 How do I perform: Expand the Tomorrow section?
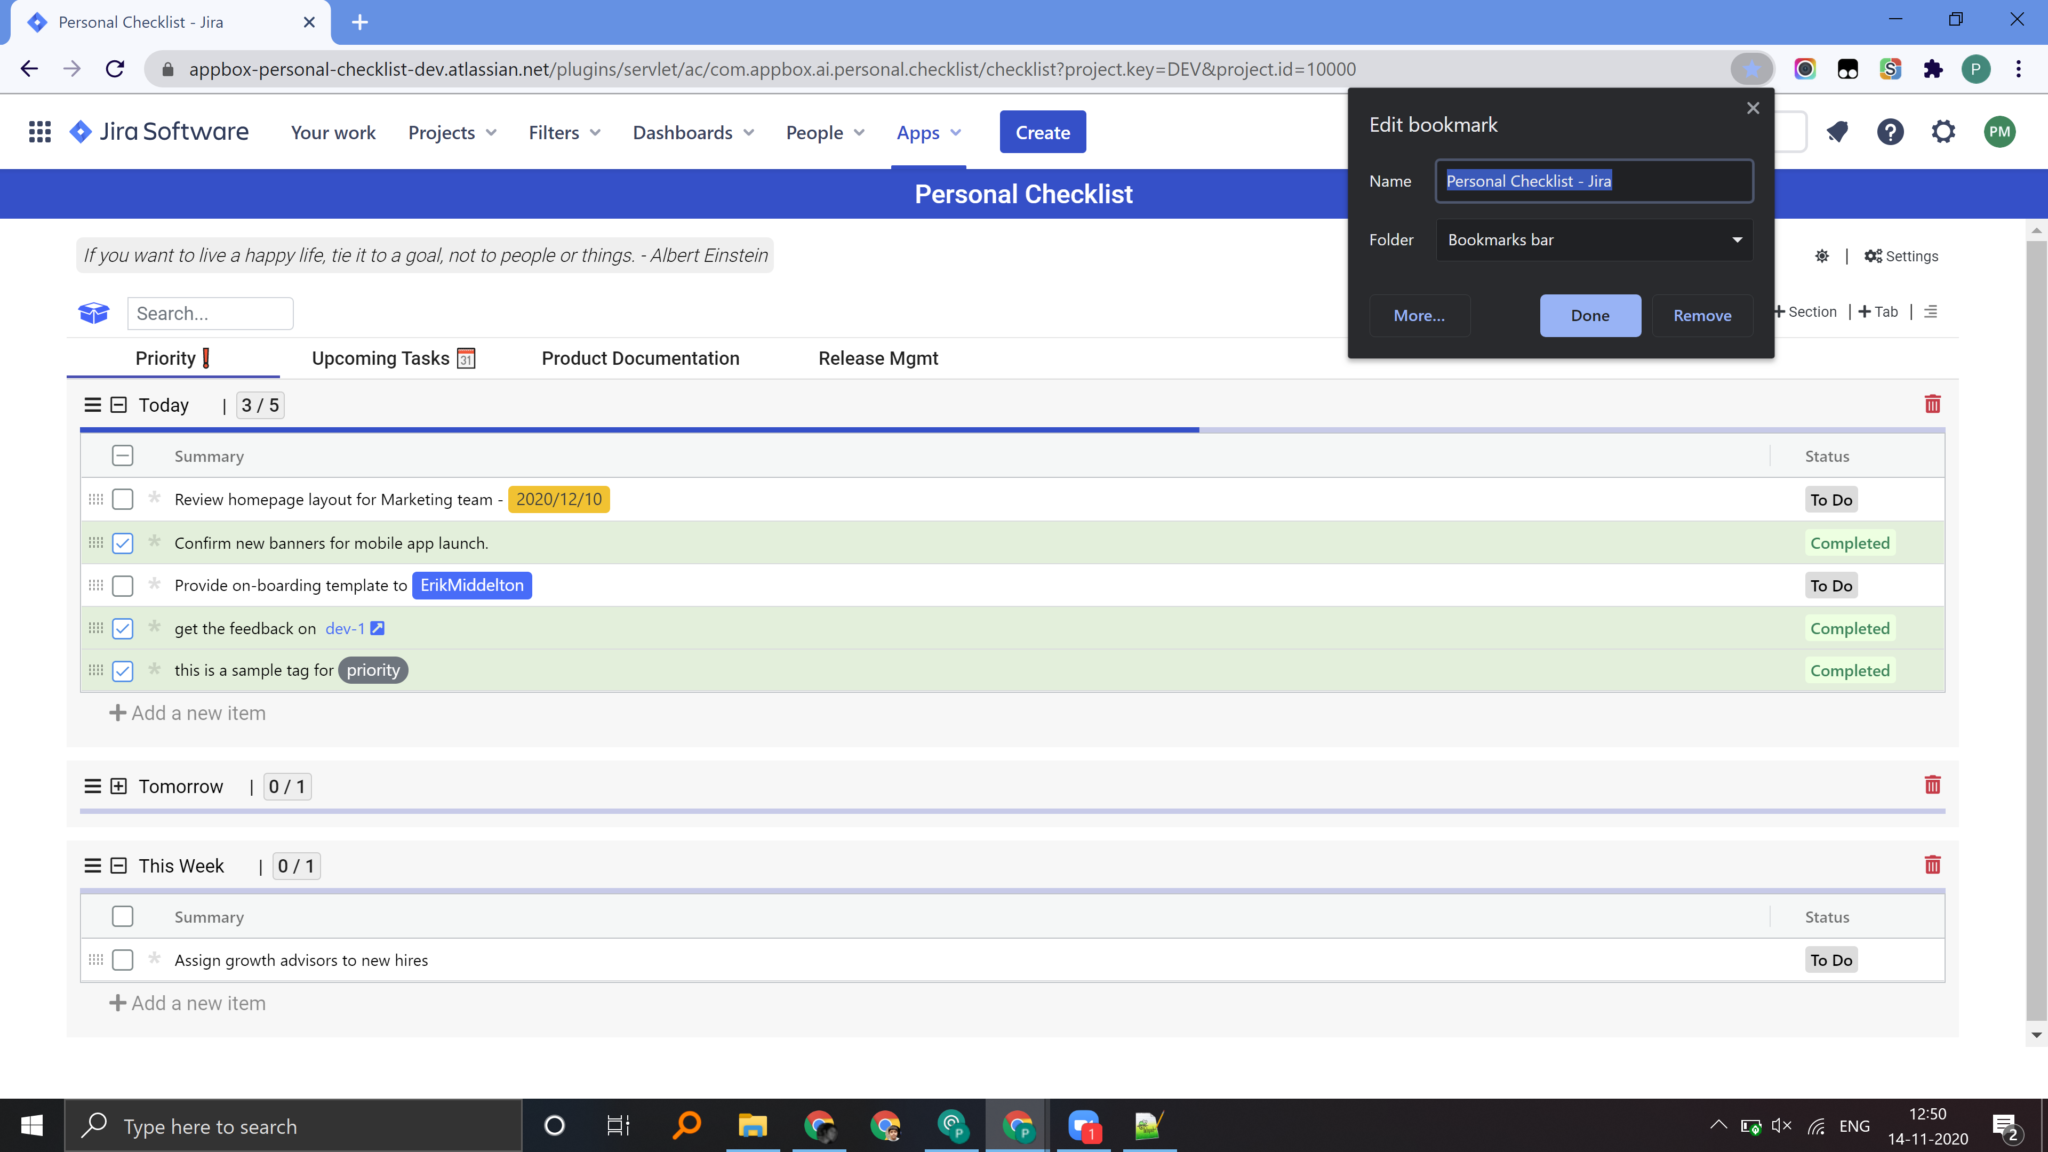(x=119, y=786)
